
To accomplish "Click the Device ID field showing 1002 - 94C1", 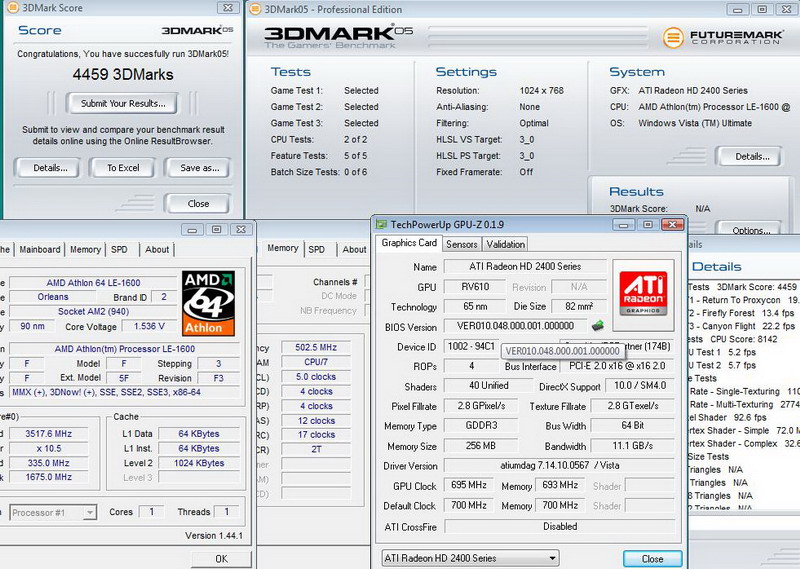I will (x=471, y=347).
